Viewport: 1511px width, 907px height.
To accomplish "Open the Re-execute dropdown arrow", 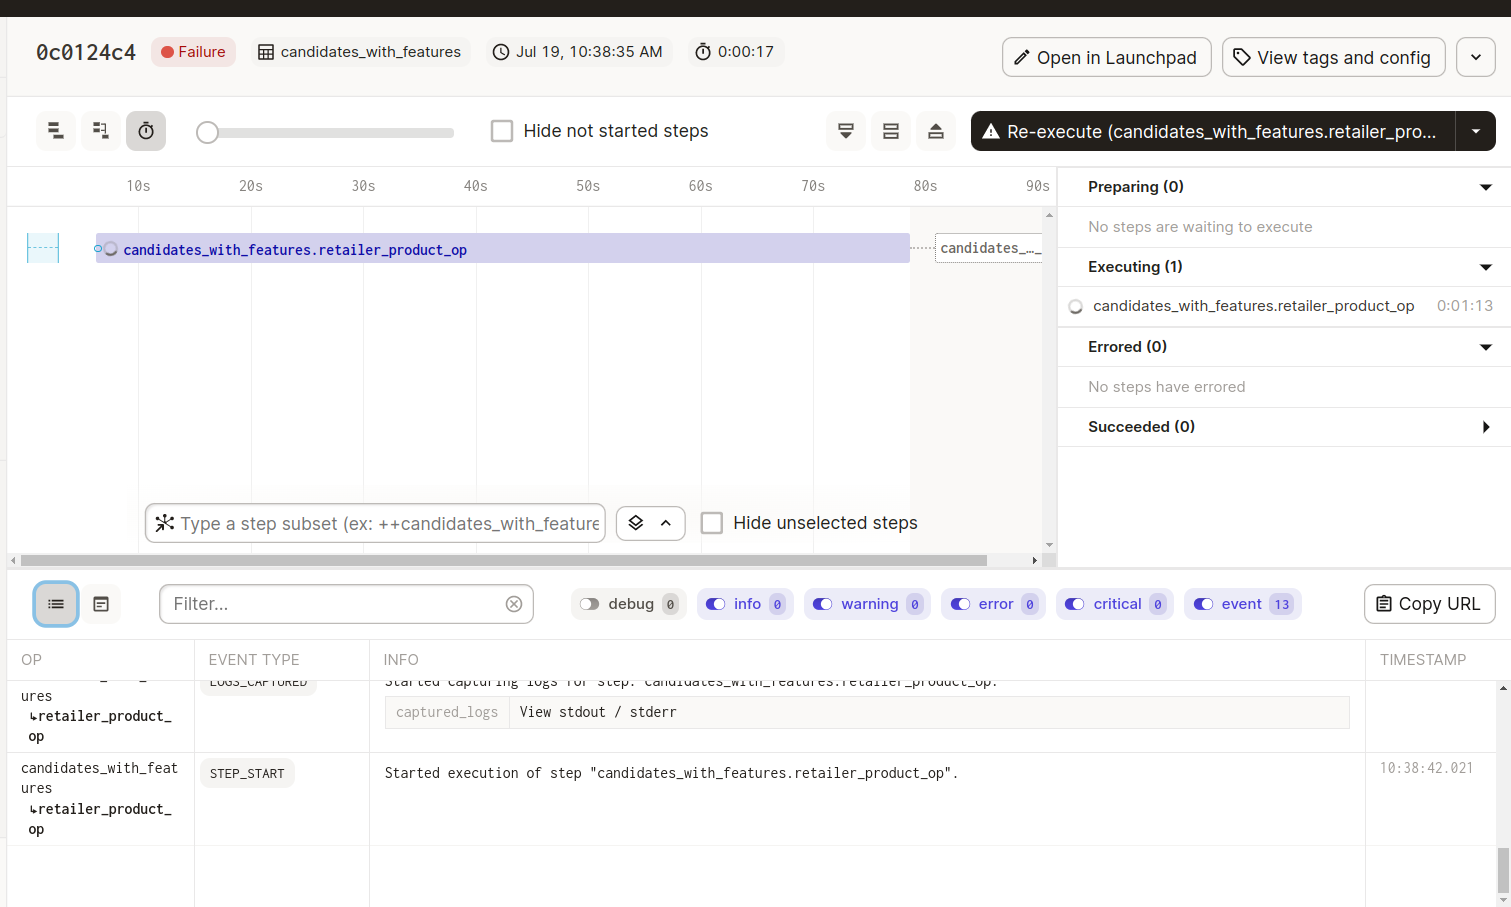I will point(1475,131).
